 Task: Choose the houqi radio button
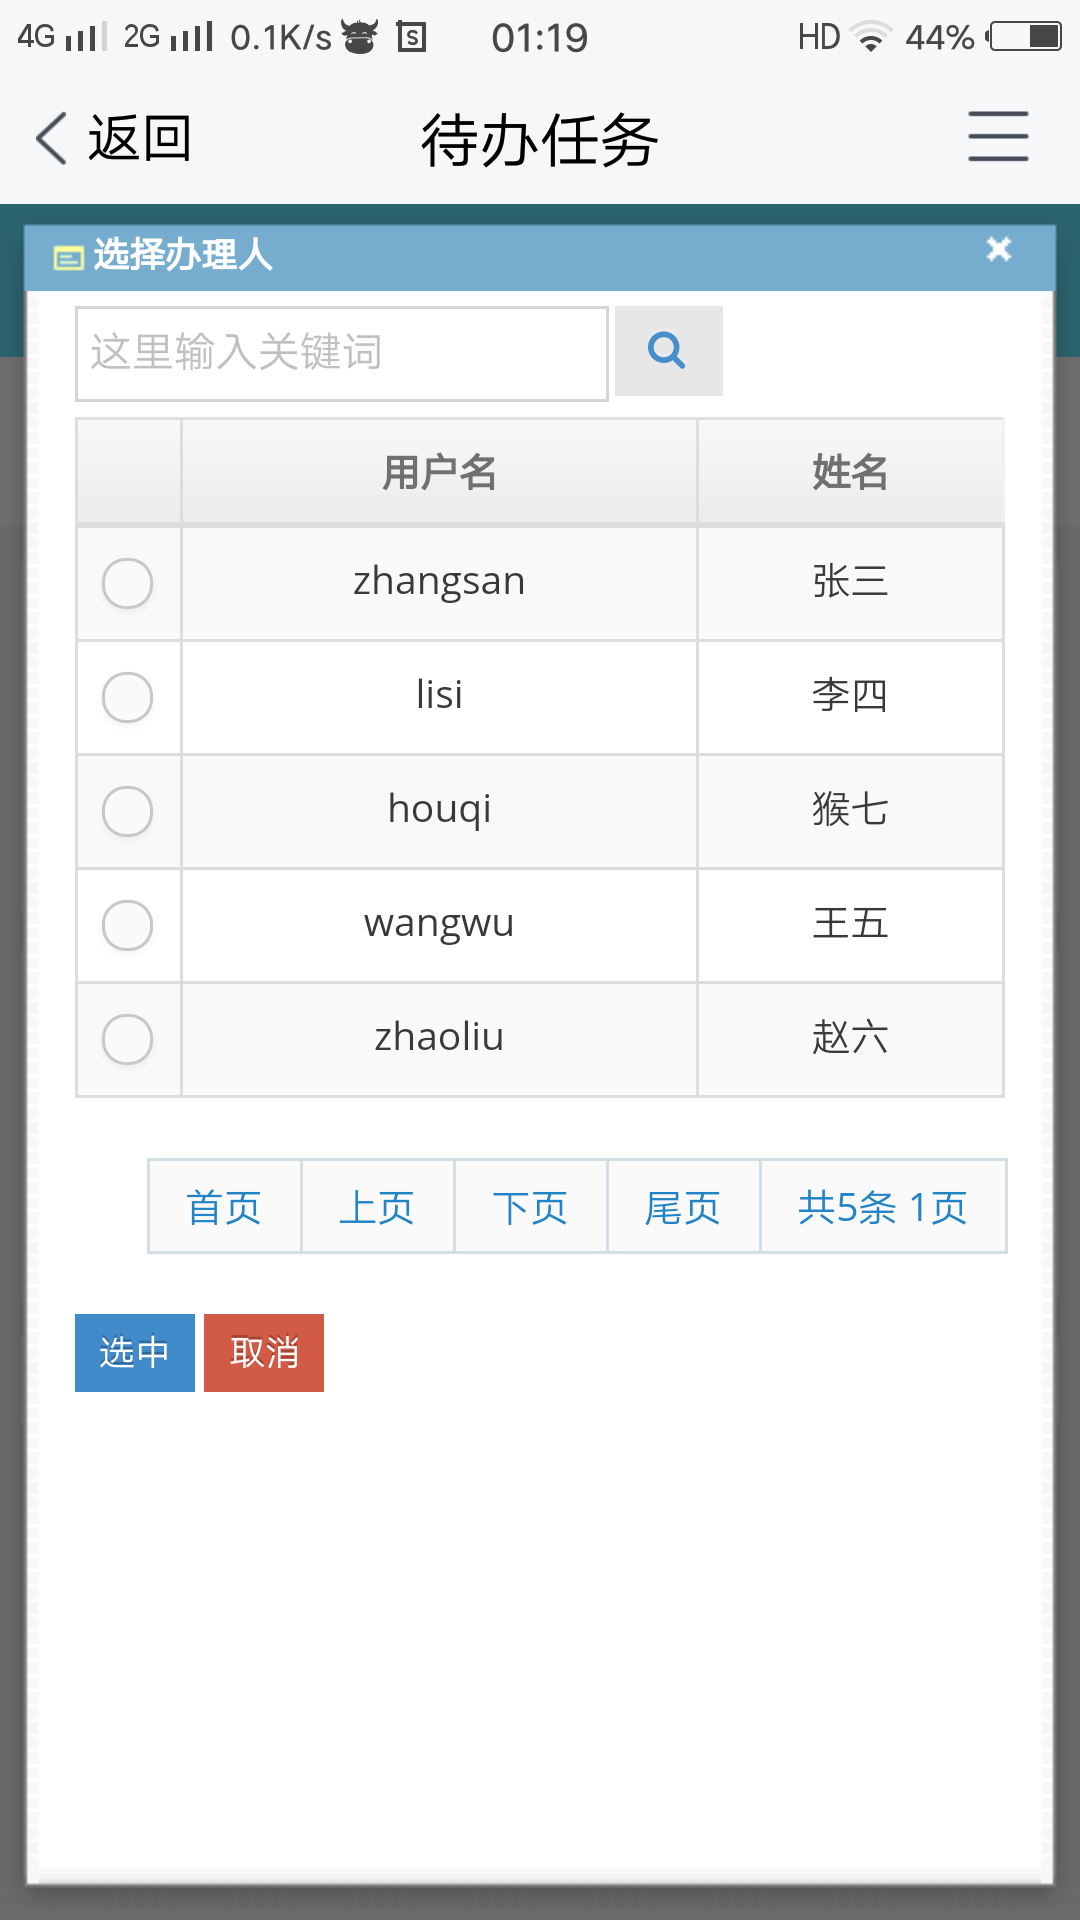click(128, 811)
